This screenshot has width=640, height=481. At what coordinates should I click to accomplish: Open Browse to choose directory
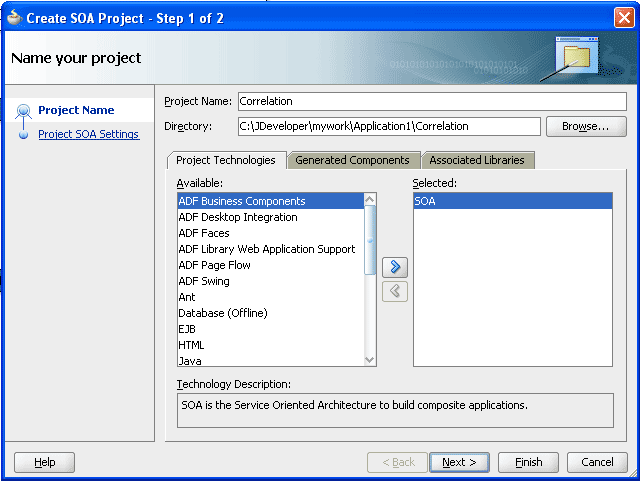point(586,127)
